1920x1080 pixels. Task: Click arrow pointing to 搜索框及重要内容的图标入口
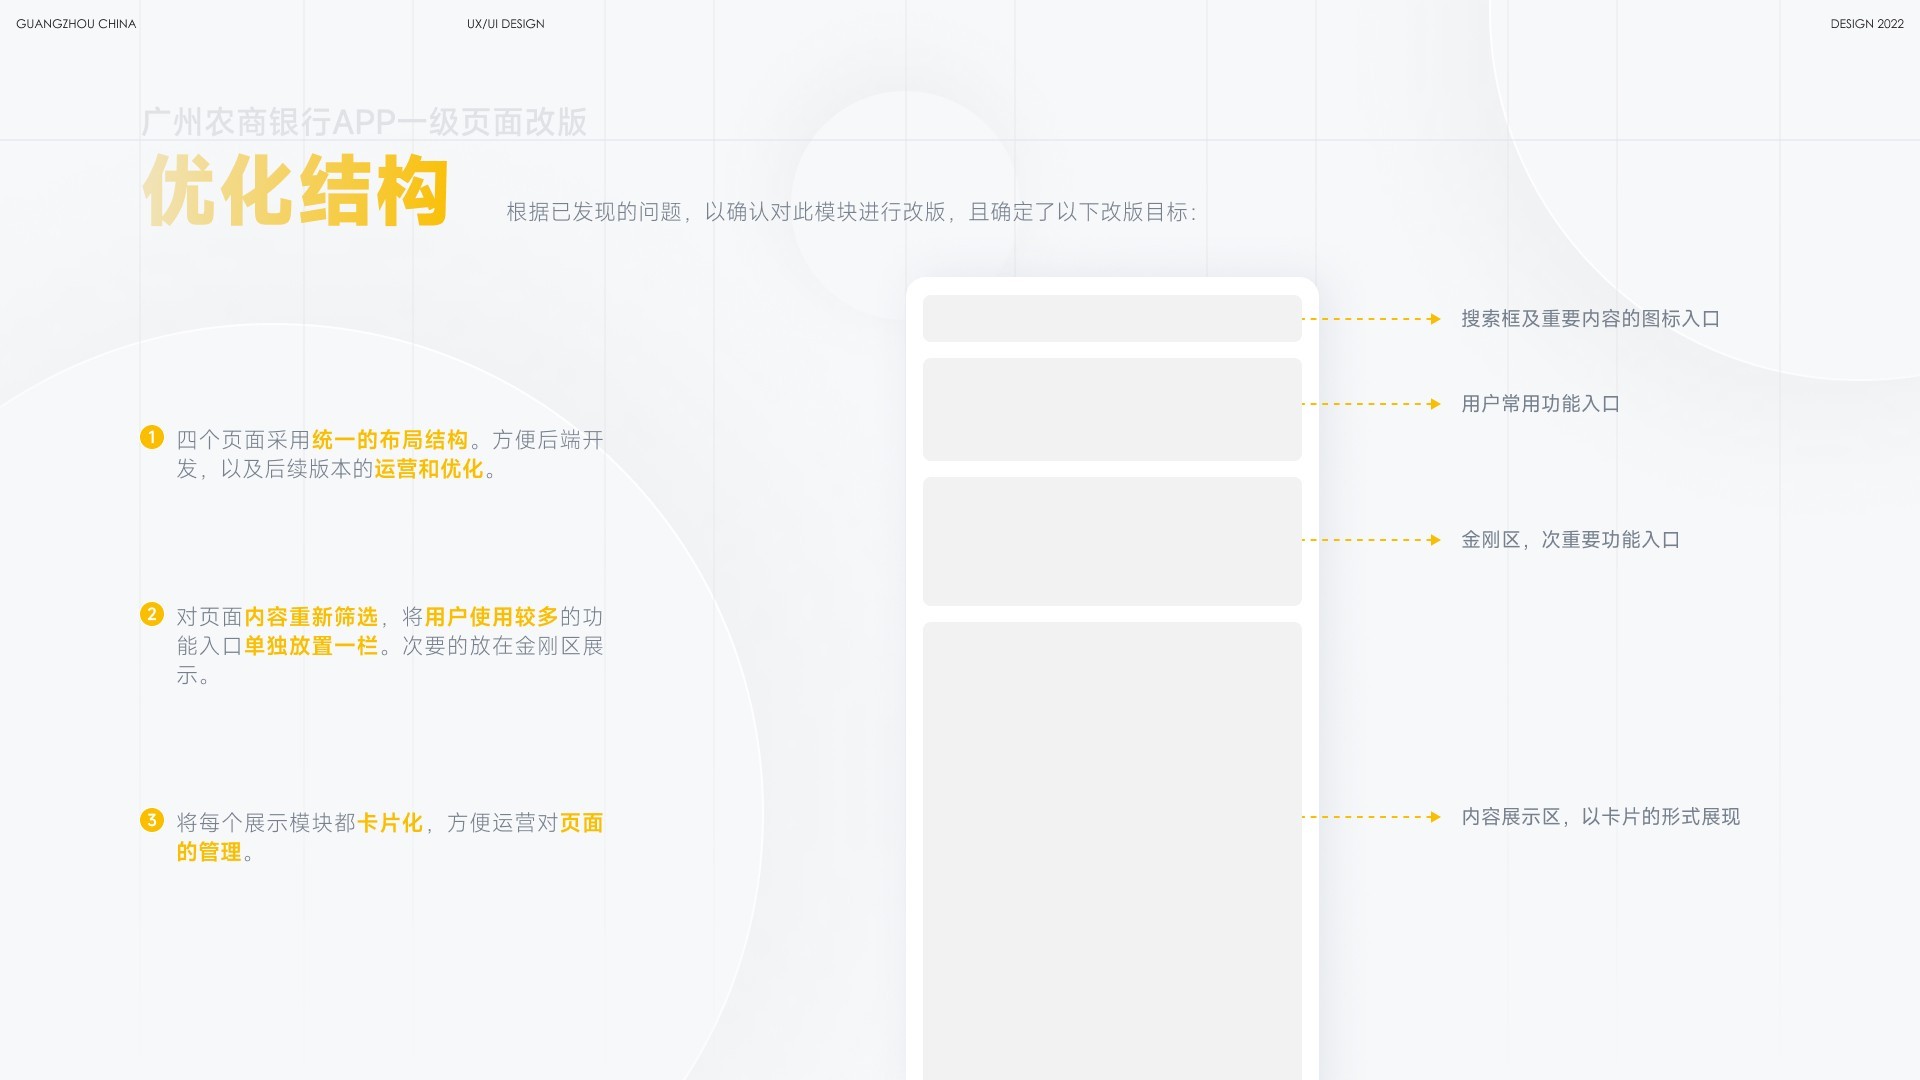1370,319
